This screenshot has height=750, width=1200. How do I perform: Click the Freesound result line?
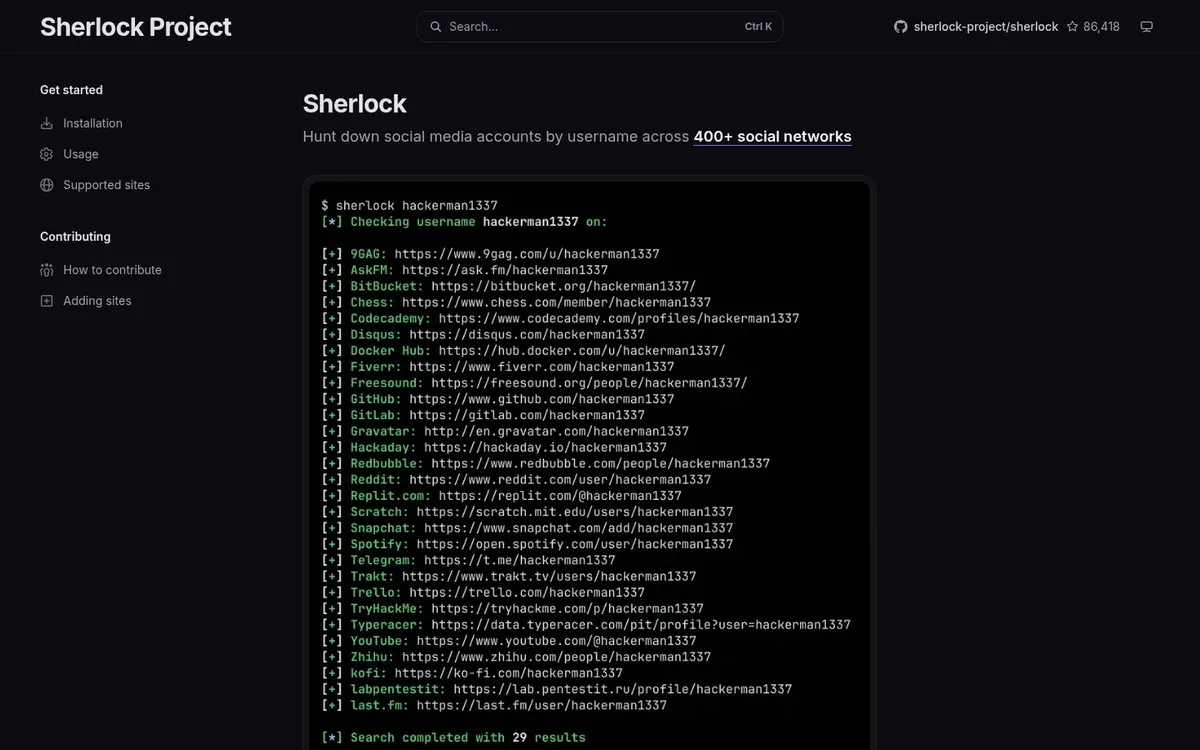[x=534, y=383]
